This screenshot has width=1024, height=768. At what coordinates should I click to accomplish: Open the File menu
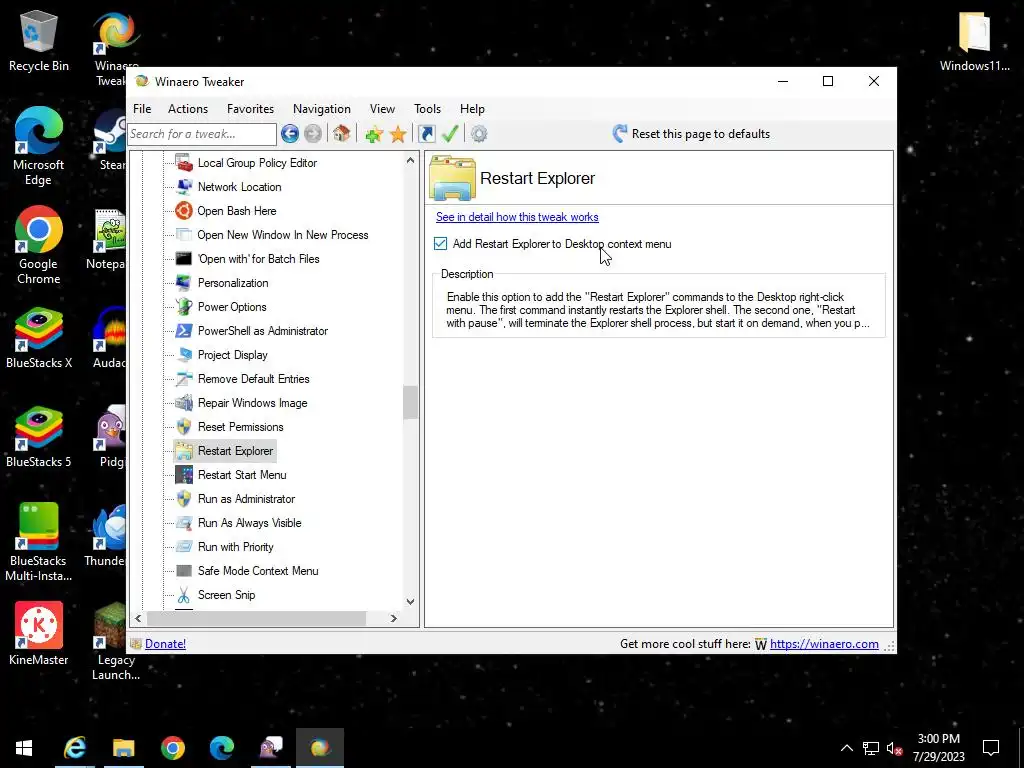click(x=142, y=108)
